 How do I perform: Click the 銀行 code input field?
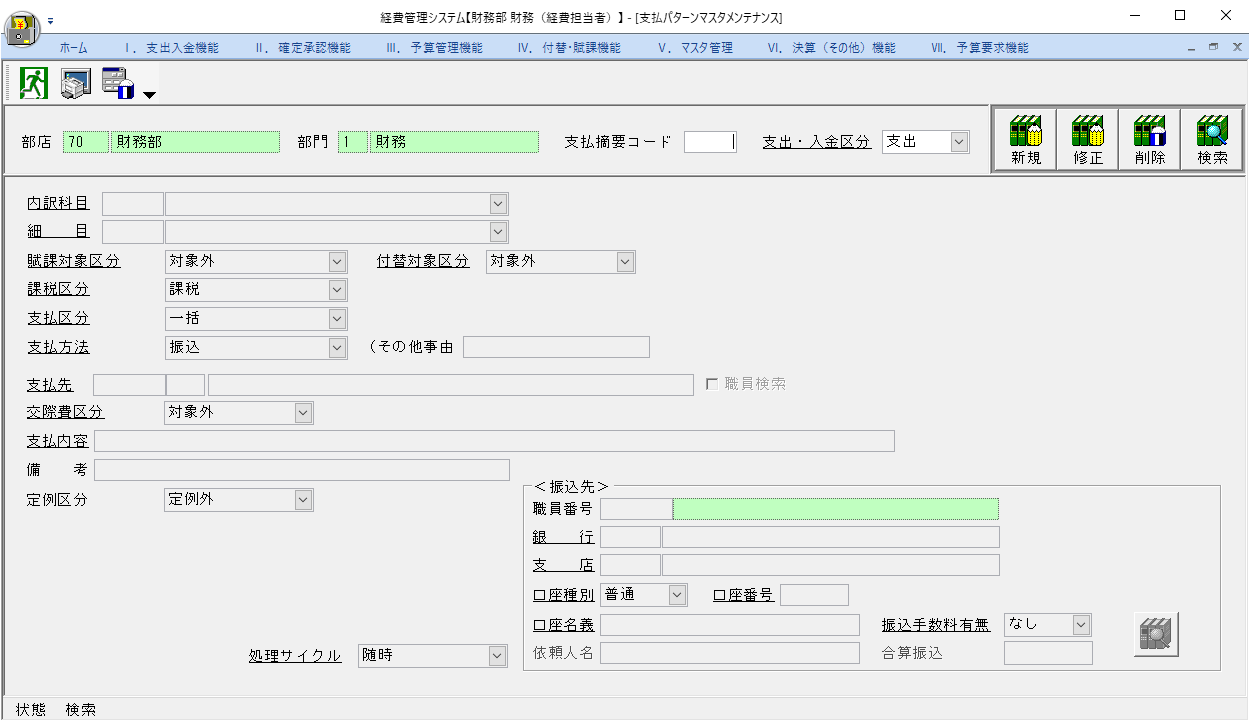(x=630, y=537)
